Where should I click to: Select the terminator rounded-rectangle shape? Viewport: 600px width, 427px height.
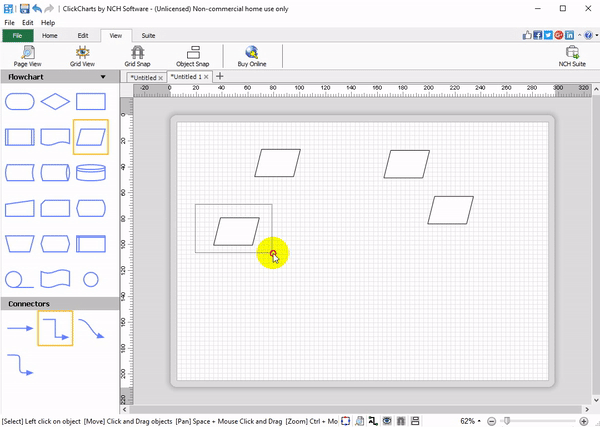(20, 102)
